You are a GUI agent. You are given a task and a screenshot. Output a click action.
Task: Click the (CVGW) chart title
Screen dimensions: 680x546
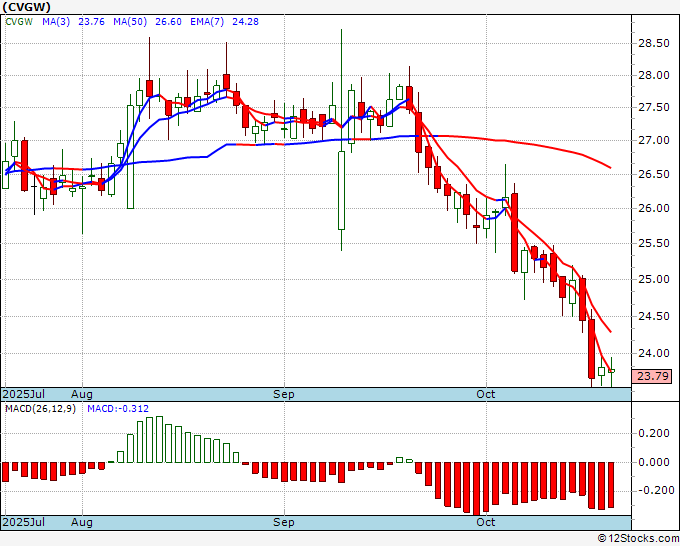pos(27,7)
